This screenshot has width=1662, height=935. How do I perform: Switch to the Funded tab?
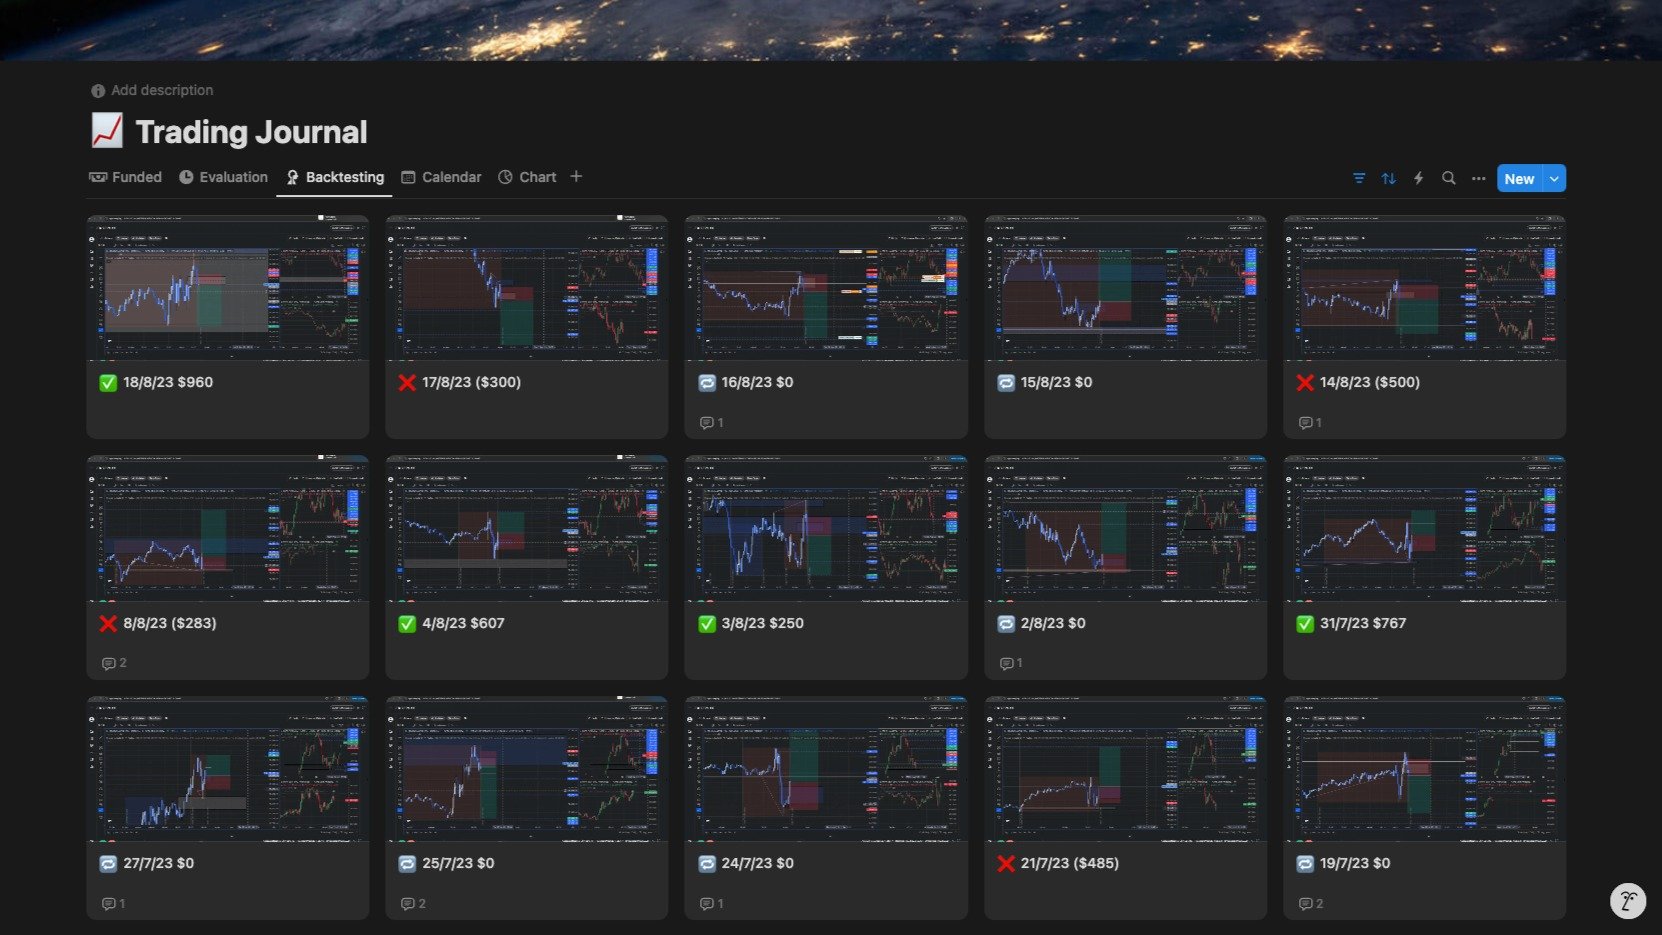point(126,177)
